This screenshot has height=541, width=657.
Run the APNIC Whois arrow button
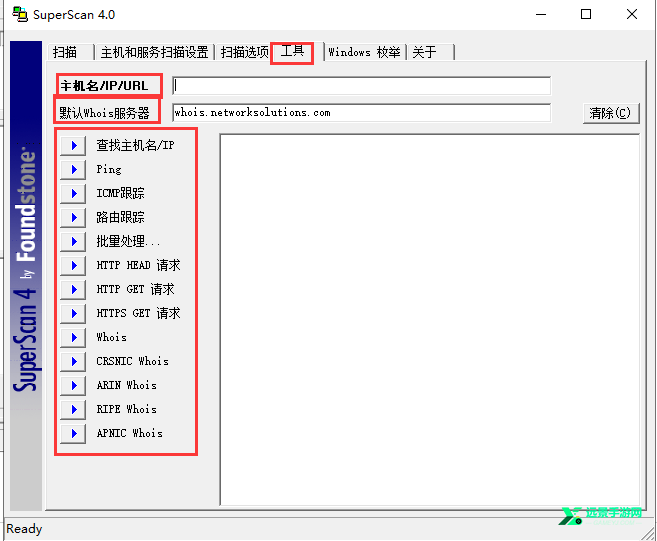[73, 433]
